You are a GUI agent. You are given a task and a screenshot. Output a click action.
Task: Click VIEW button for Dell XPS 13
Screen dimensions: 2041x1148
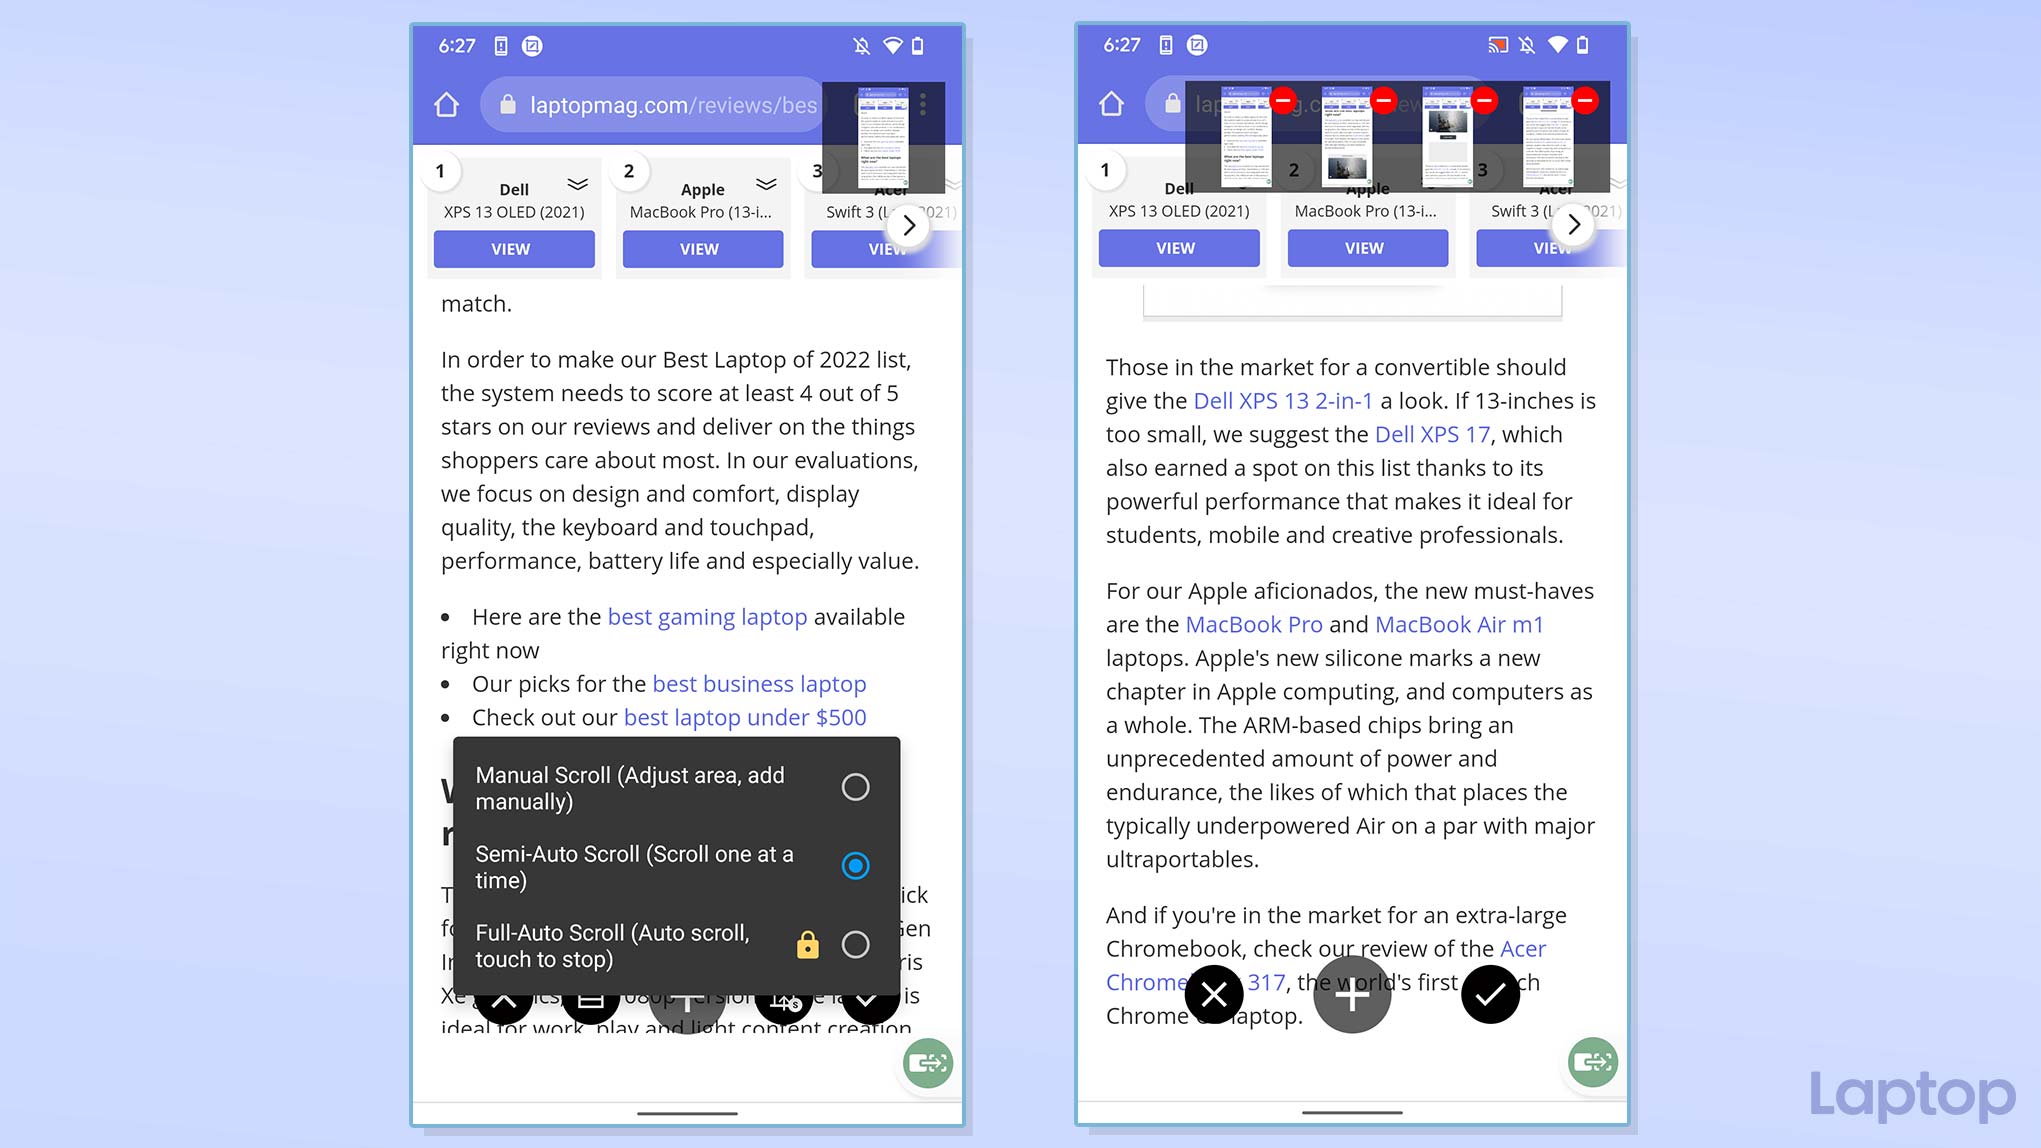[x=510, y=248]
